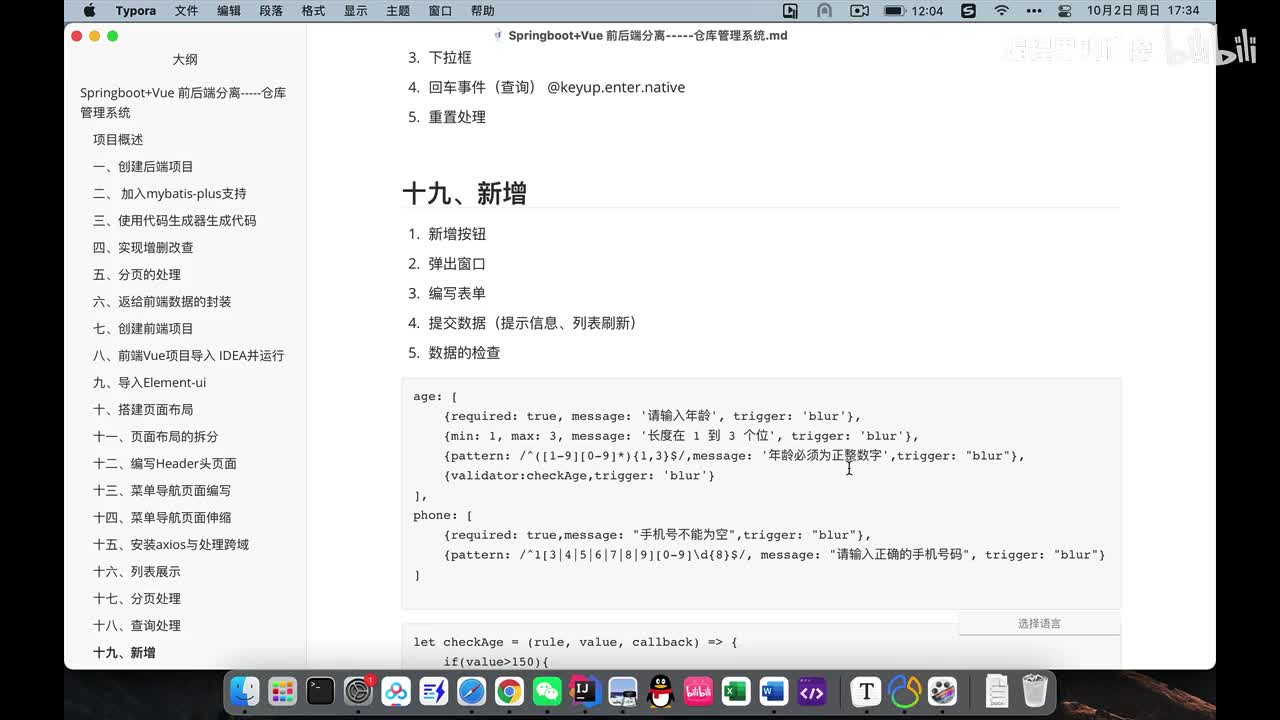Open QQ penguin icon in dock
Image resolution: width=1280 pixels, height=720 pixels.
pyautogui.click(x=660, y=691)
